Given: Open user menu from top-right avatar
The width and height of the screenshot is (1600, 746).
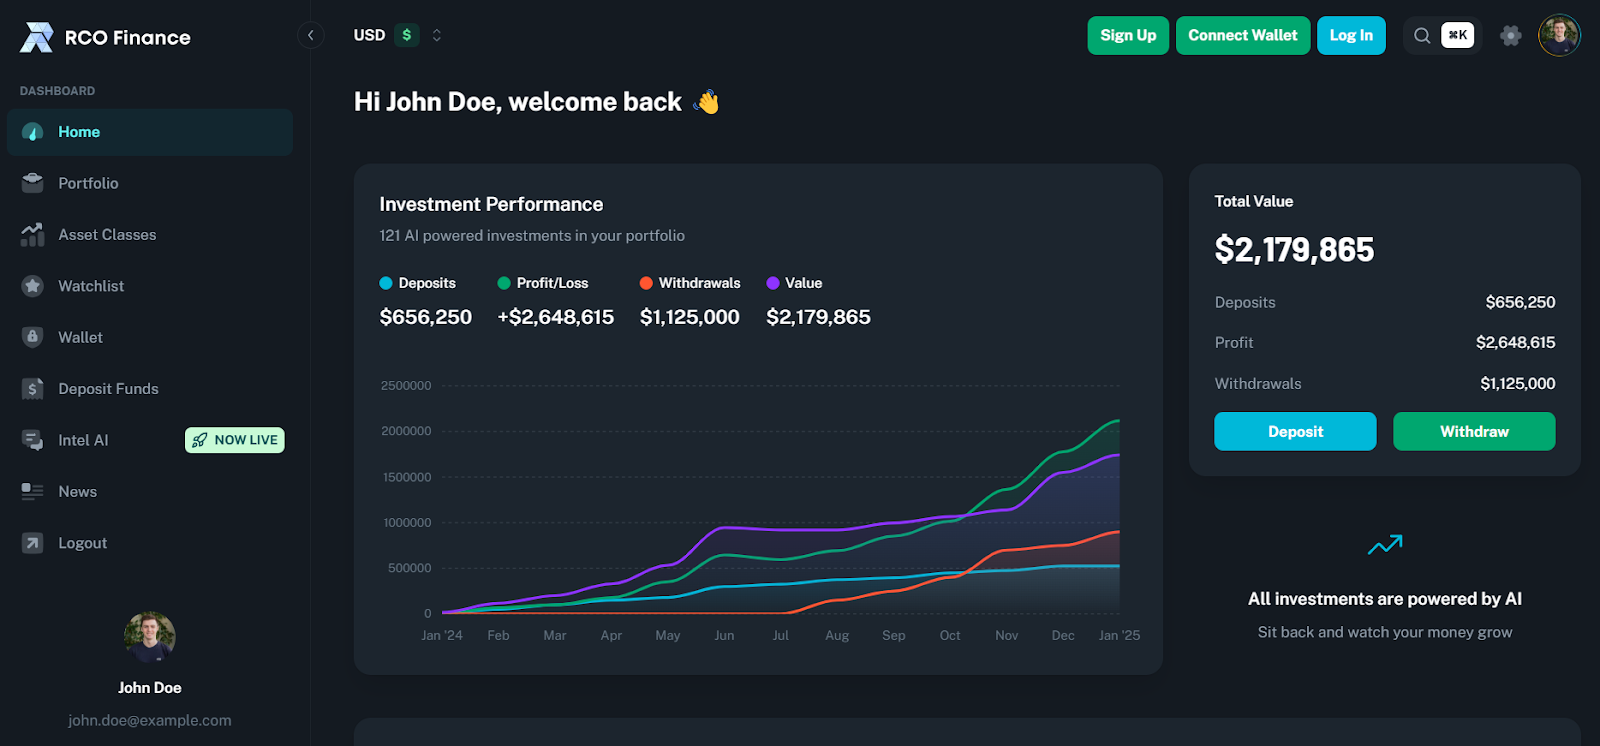Looking at the screenshot, I should click(1559, 36).
